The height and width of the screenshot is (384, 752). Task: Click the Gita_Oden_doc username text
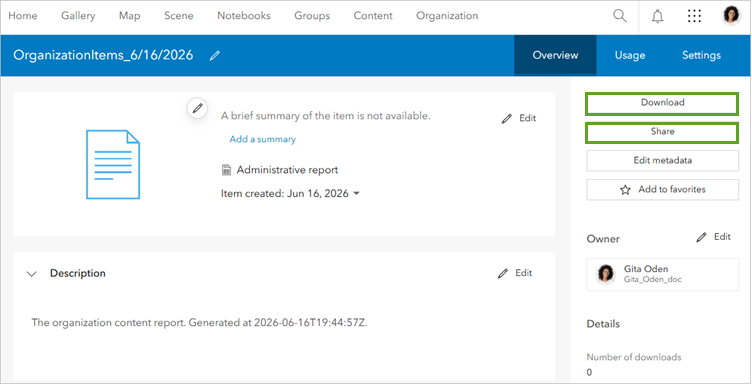coord(653,279)
